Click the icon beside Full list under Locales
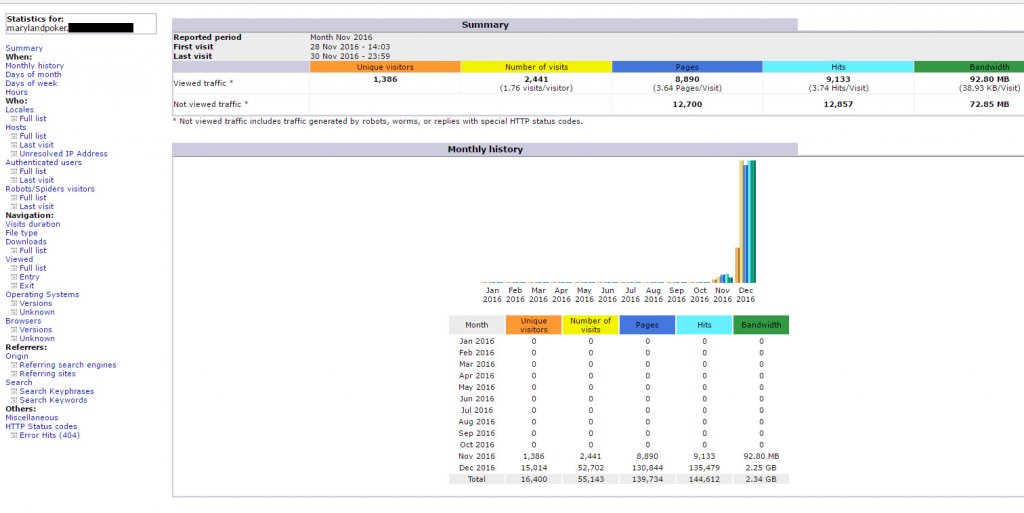Viewport: 1024px width, 513px height. coord(14,119)
